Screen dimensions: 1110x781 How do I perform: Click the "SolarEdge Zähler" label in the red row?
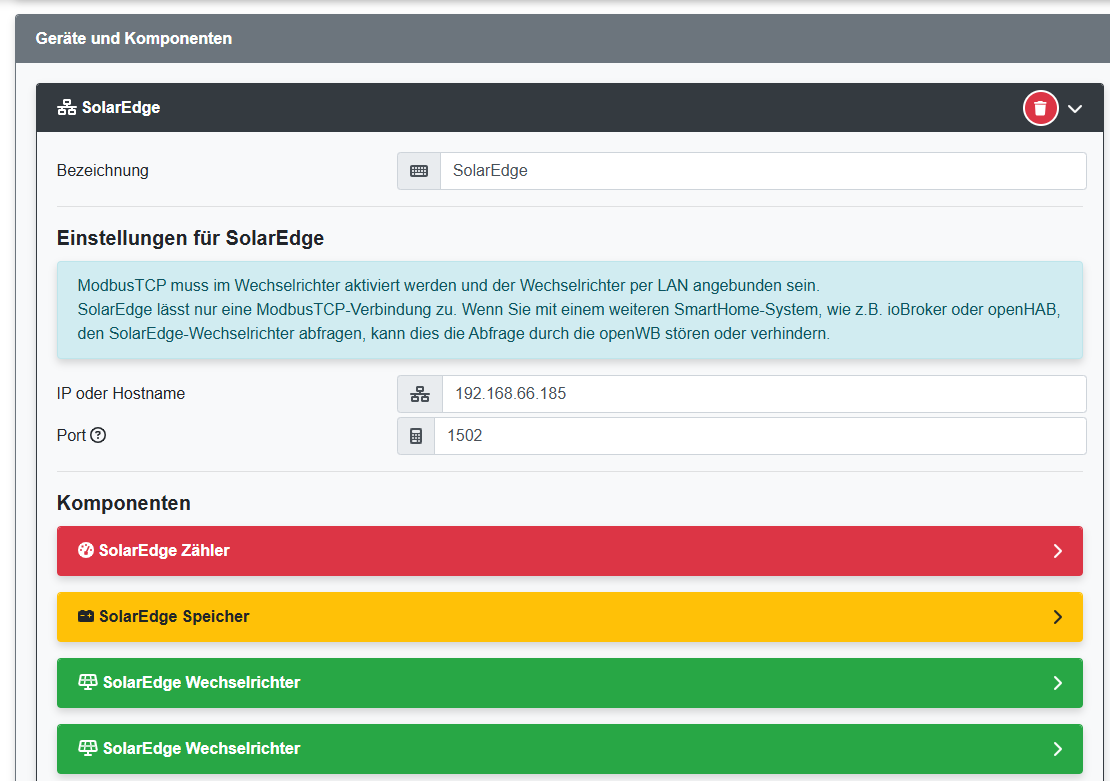[164, 550]
